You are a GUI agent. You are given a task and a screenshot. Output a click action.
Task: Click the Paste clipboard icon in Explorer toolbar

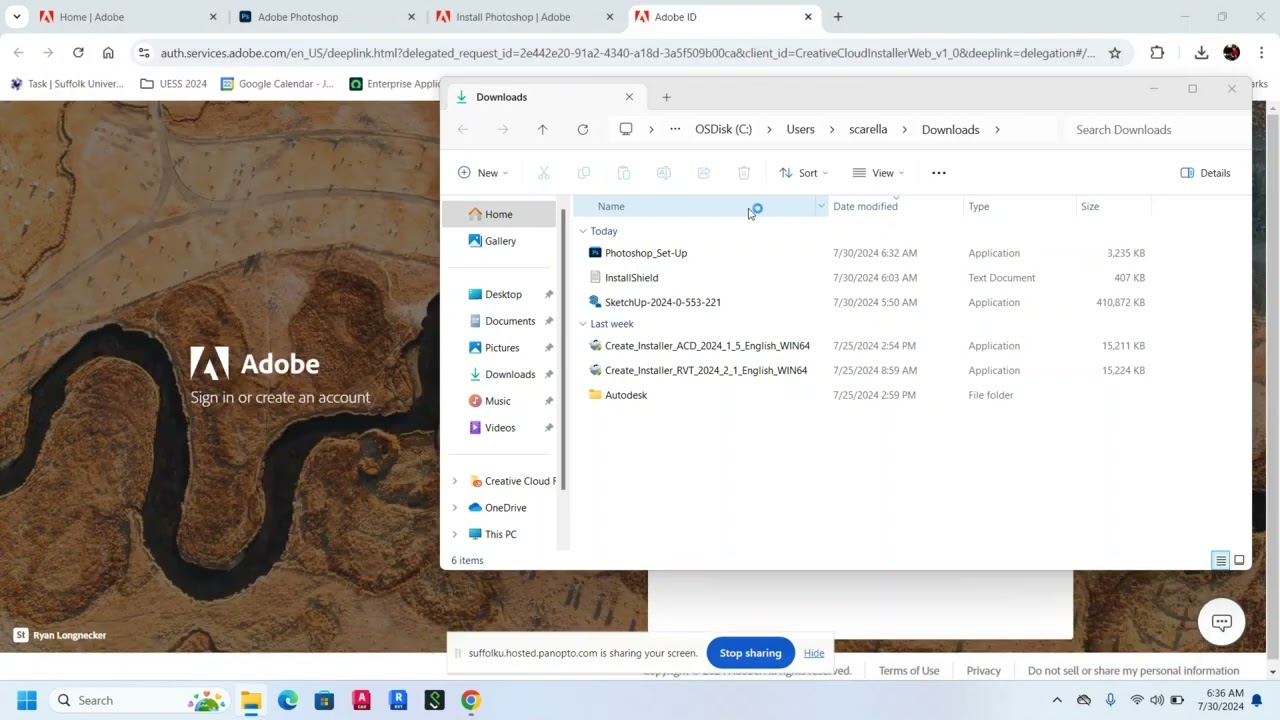pyautogui.click(x=624, y=173)
